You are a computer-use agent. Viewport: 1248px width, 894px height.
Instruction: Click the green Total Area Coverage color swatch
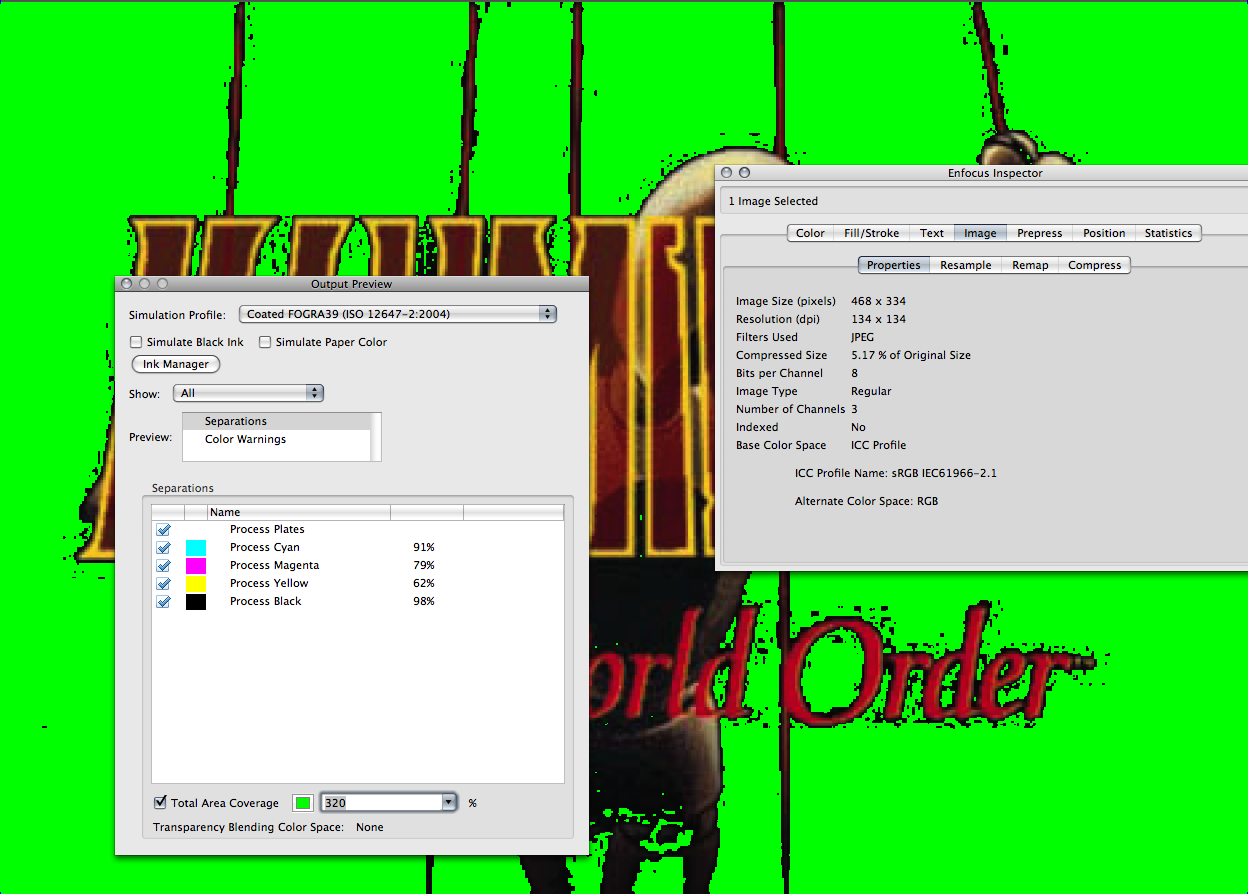pos(303,803)
